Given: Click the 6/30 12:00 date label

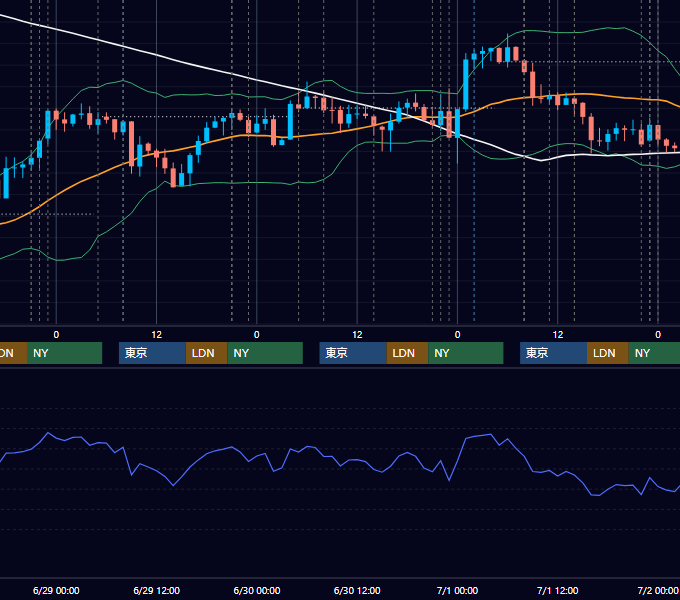Looking at the screenshot, I should coord(357,590).
